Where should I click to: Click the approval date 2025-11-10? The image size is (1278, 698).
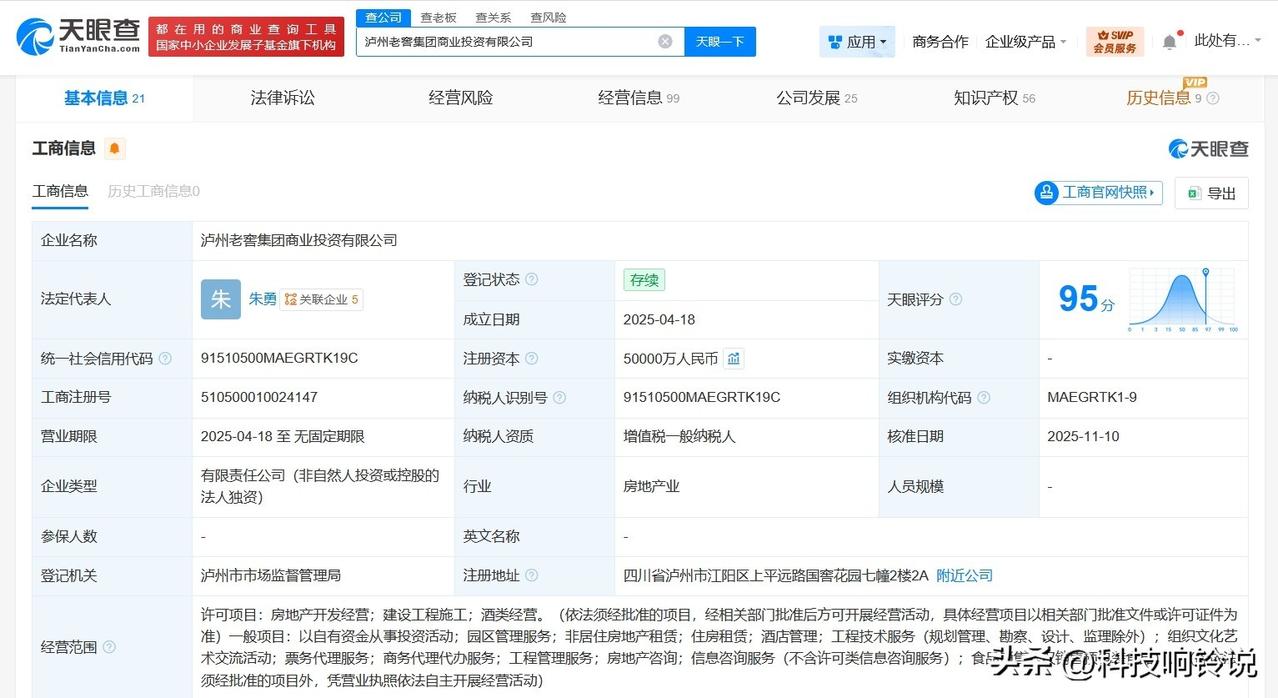point(1084,436)
